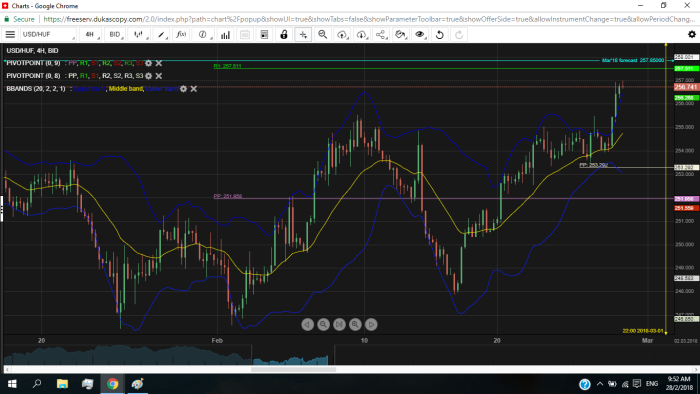Expand the USD/HUF instrument dropdown
The height and width of the screenshot is (394, 700).
pyautogui.click(x=48, y=34)
